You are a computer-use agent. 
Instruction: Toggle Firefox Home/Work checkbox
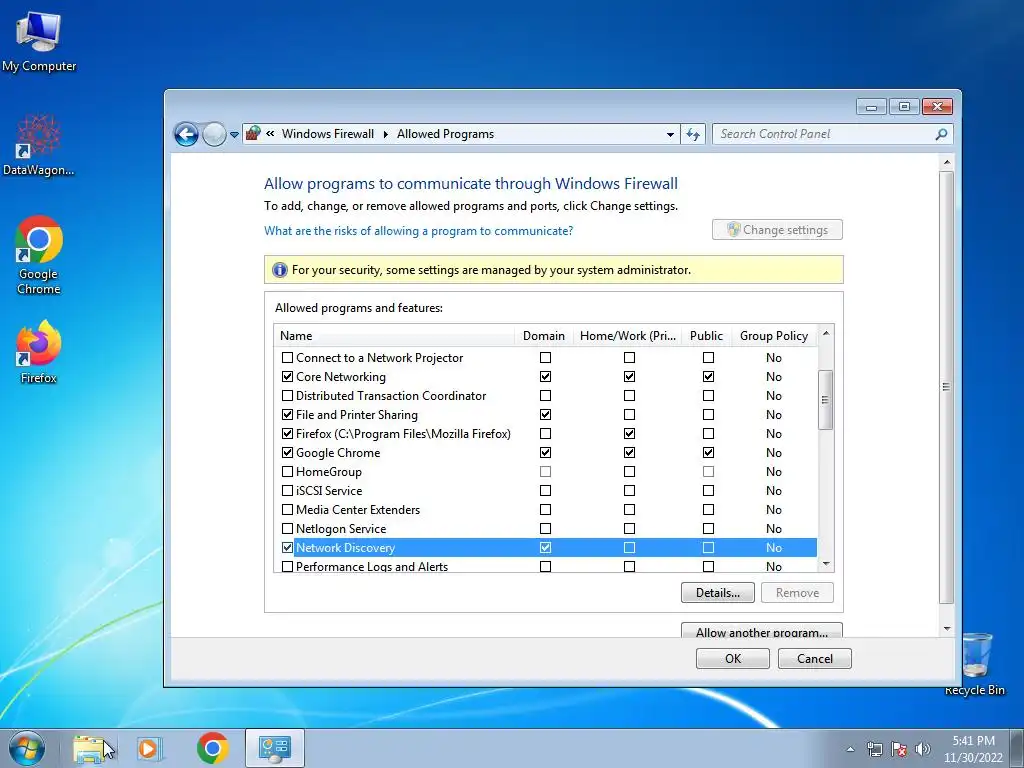[x=629, y=434]
